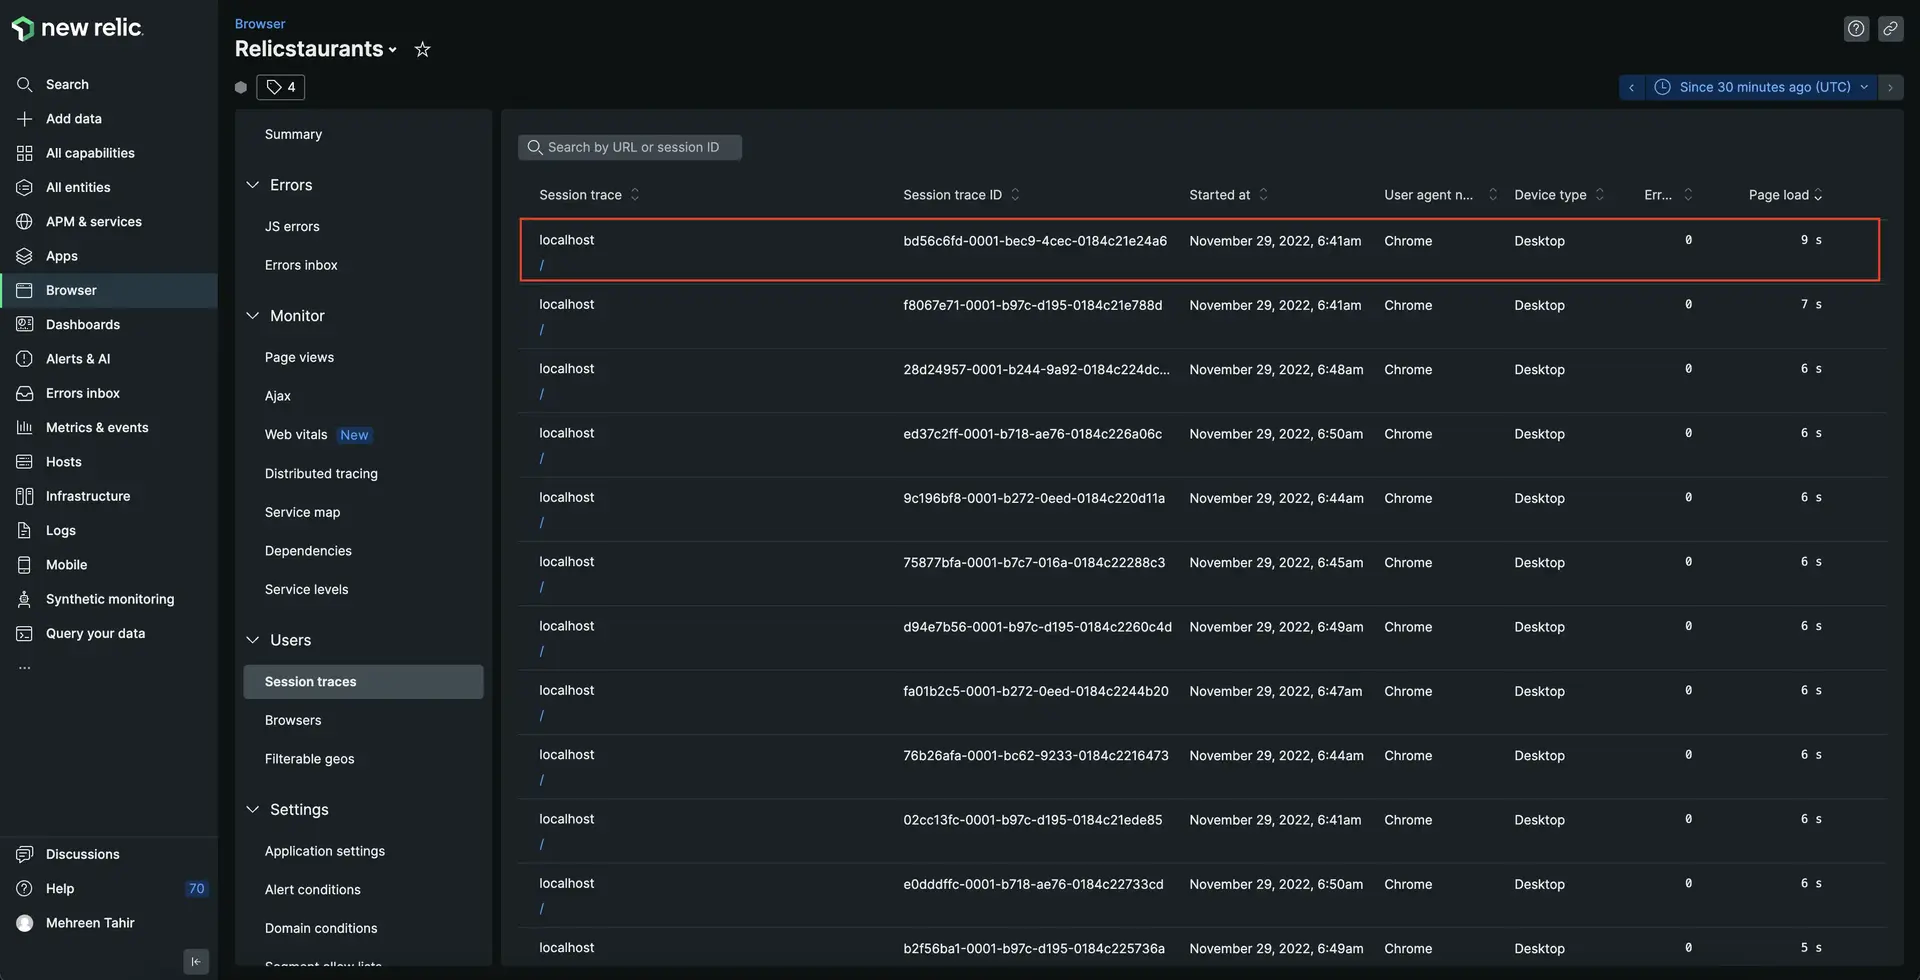Open Alerts & AI in sidebar
1920x980 pixels.
pyautogui.click(x=78, y=359)
